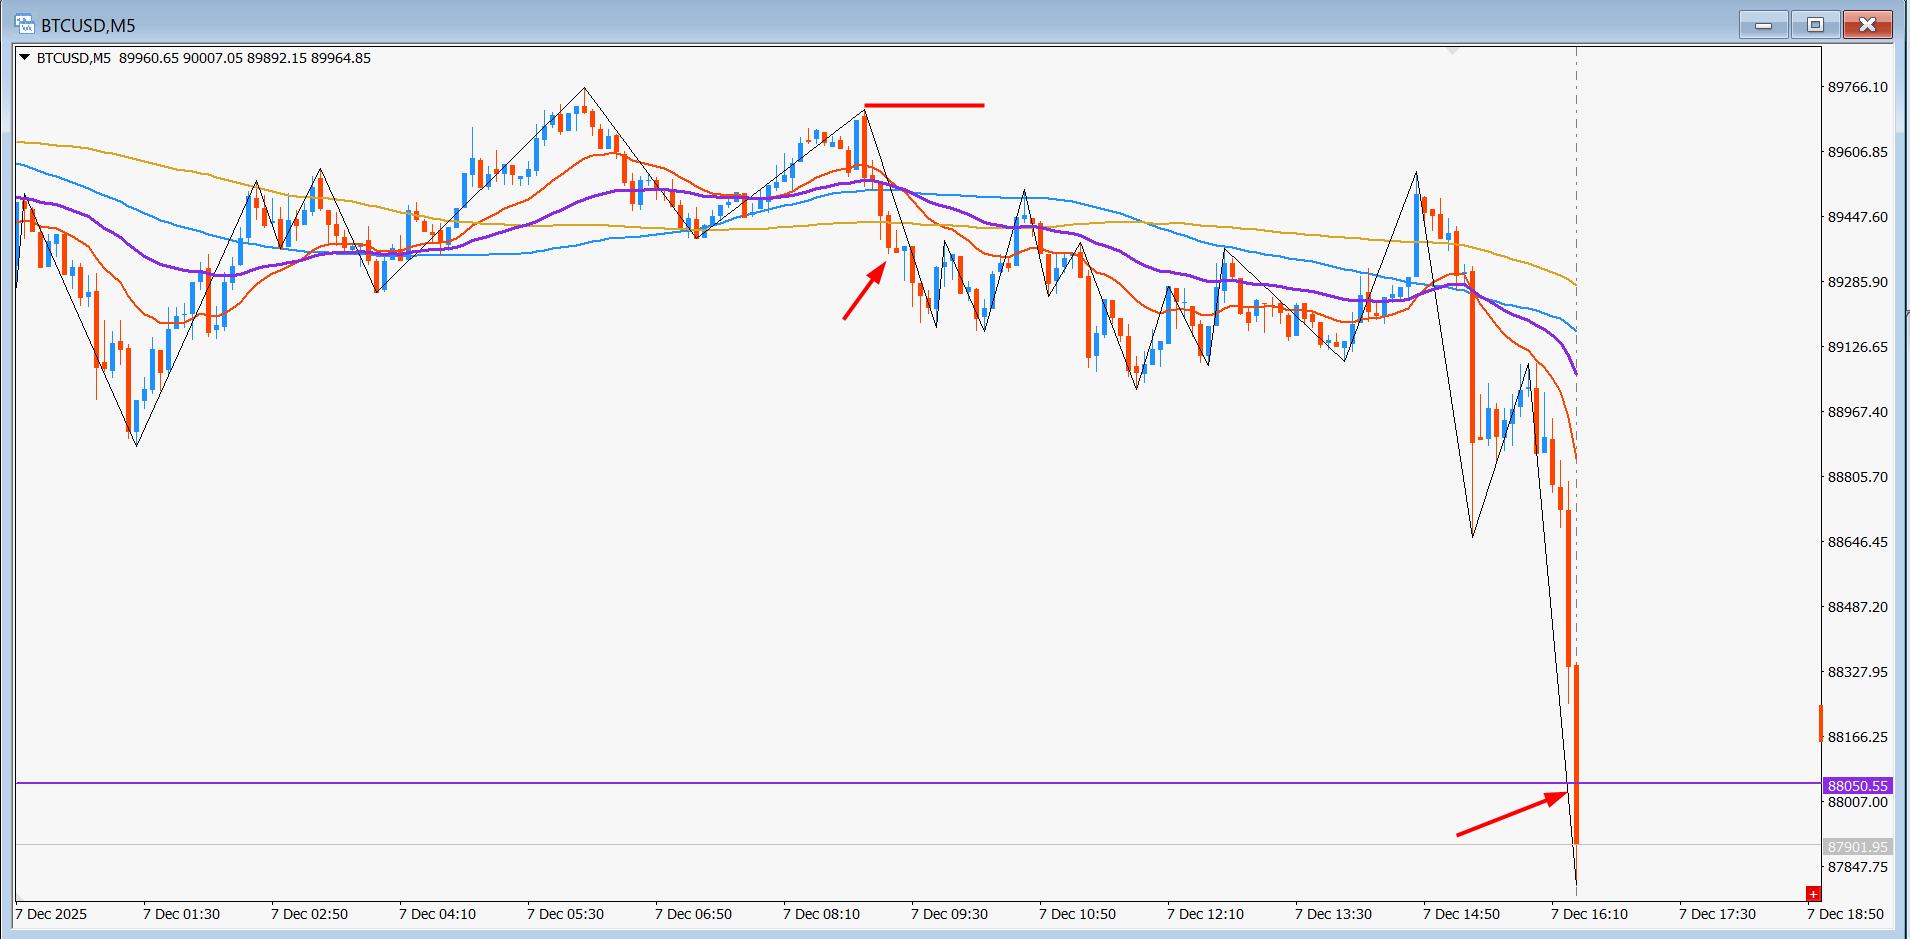The width and height of the screenshot is (1910, 939).
Task: Click the 89285.90 price scale label
Action: tap(1858, 282)
